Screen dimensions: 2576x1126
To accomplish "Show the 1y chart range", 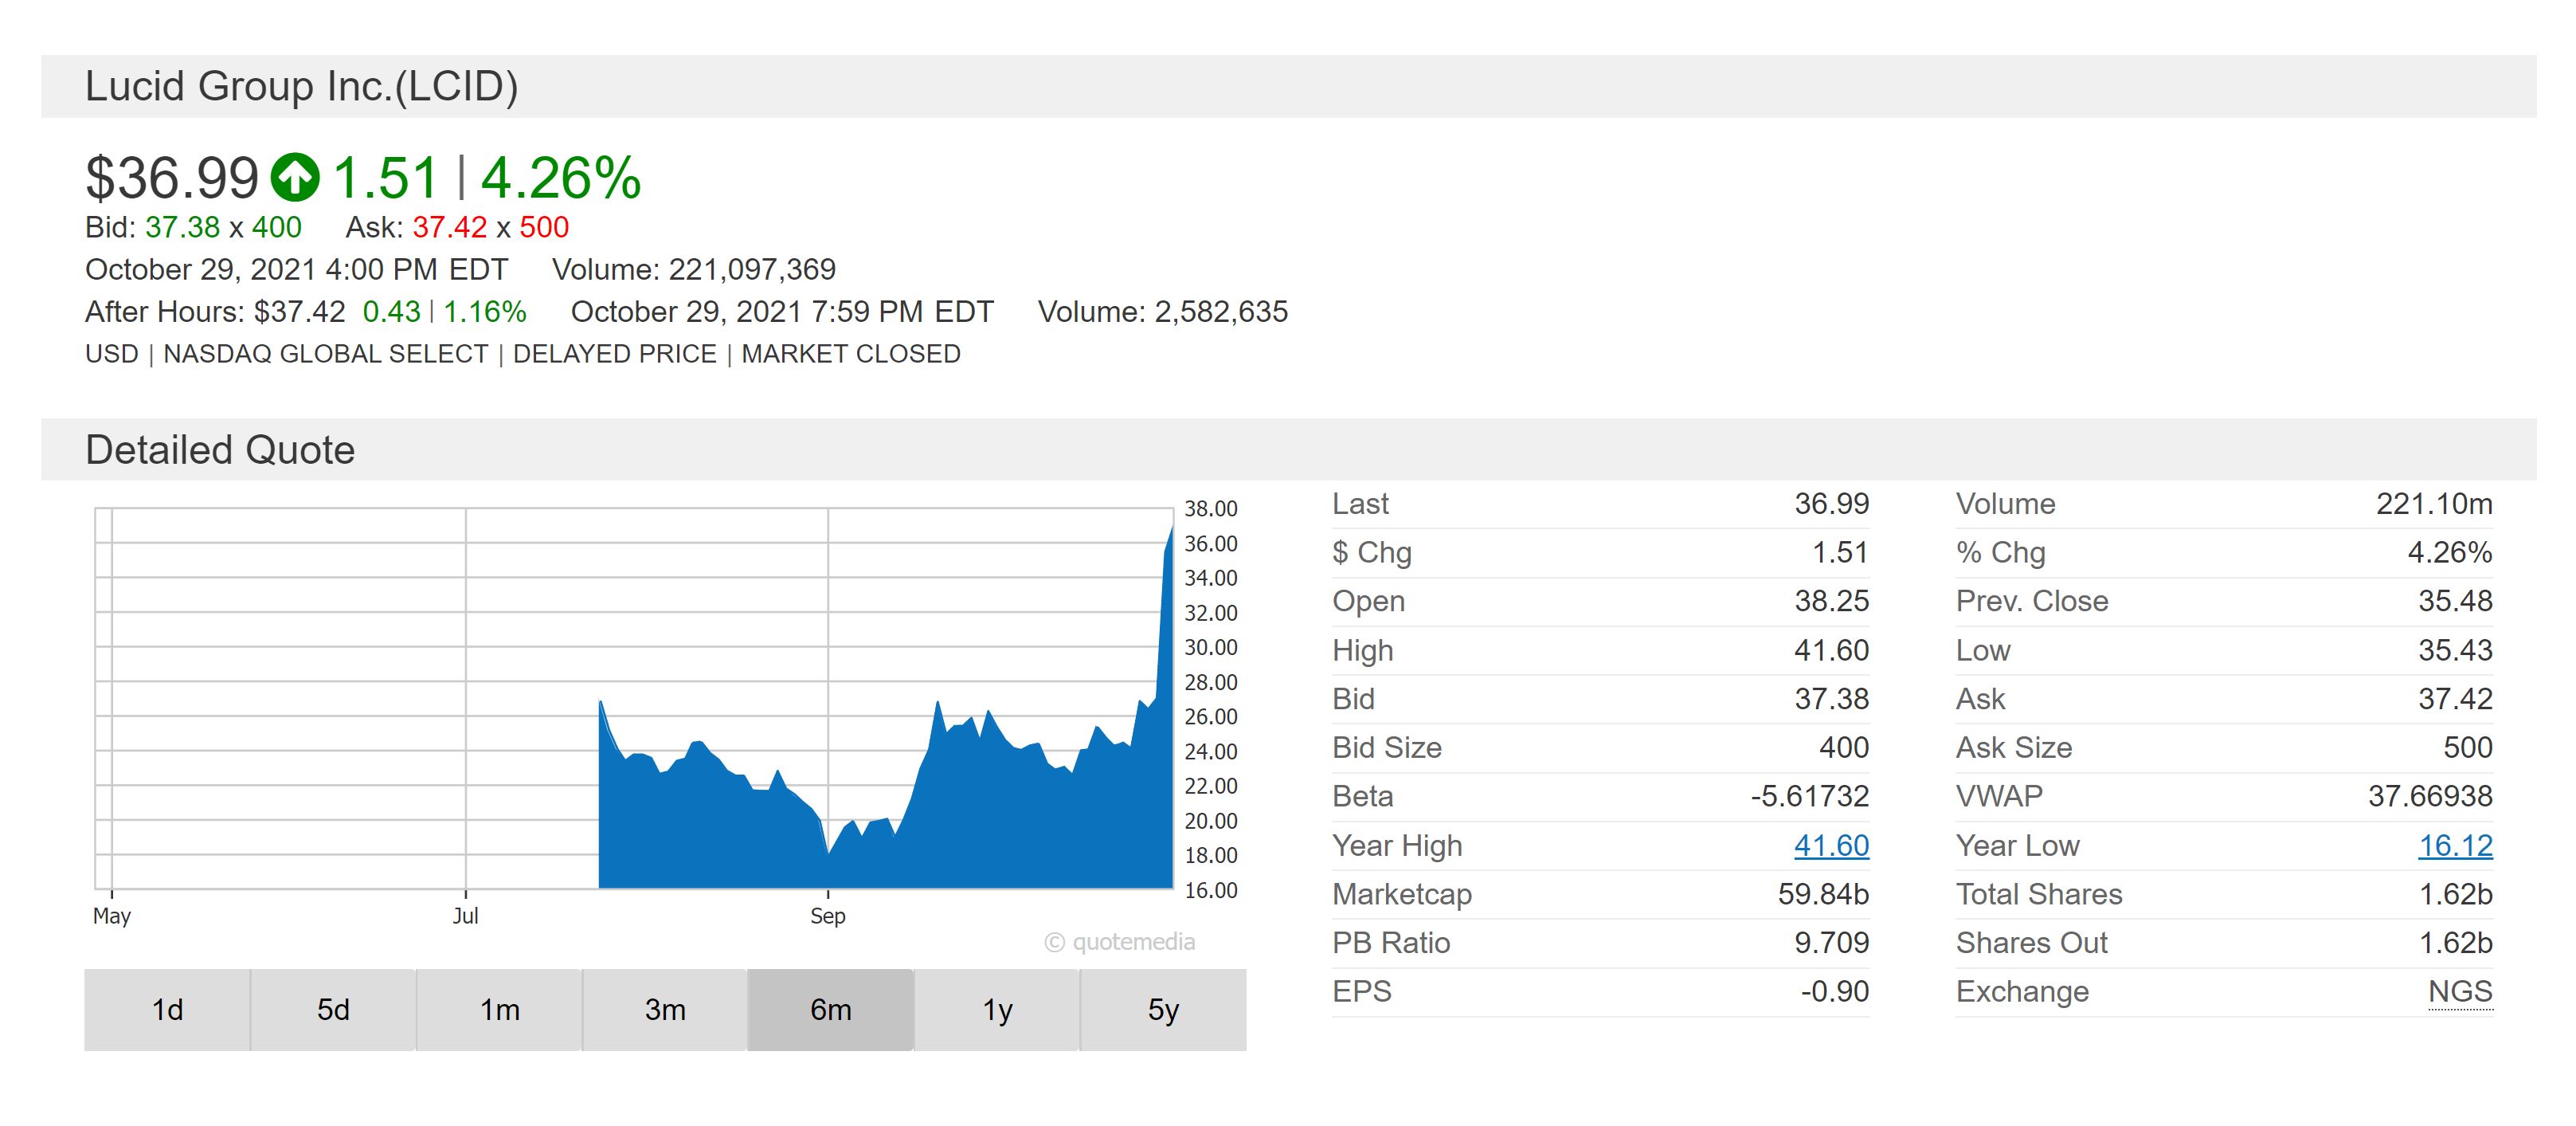I will click(x=997, y=1010).
